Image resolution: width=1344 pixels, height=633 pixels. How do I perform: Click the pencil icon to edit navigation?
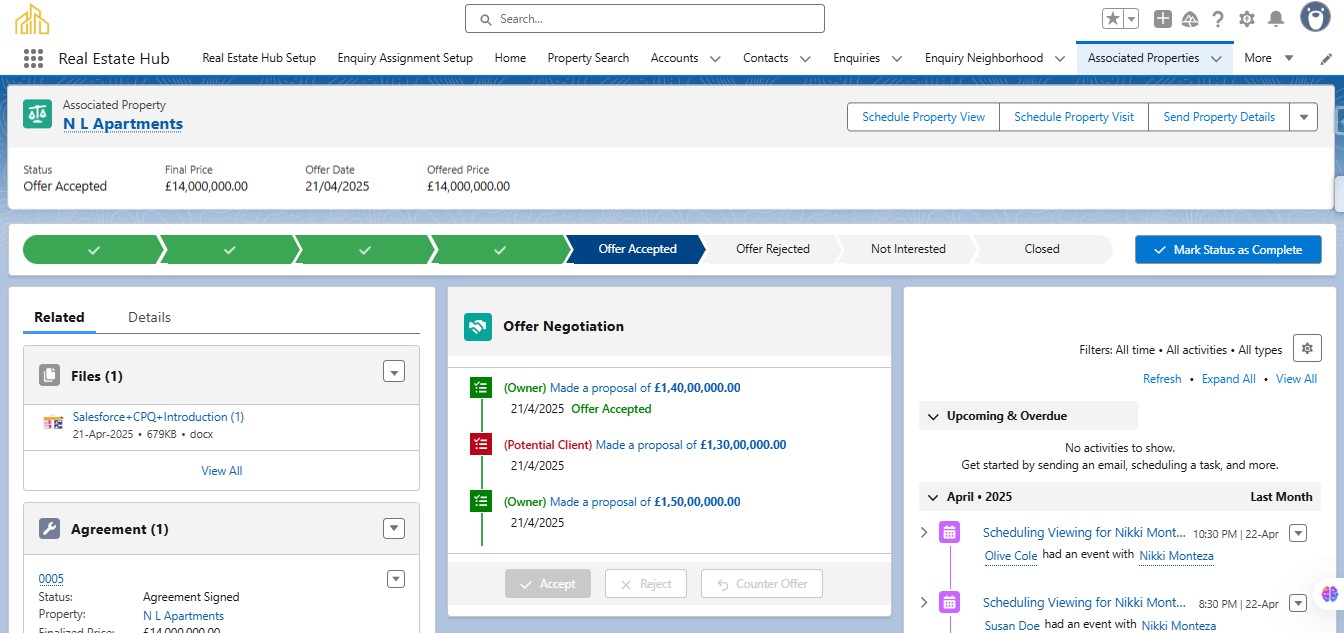[1326, 59]
